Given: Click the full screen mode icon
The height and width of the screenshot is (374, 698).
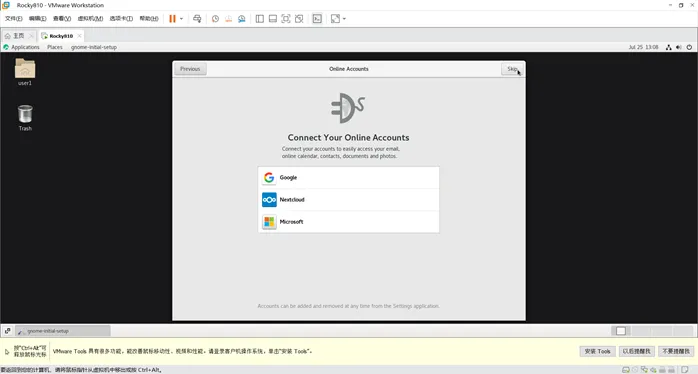Looking at the screenshot, I should (x=286, y=19).
